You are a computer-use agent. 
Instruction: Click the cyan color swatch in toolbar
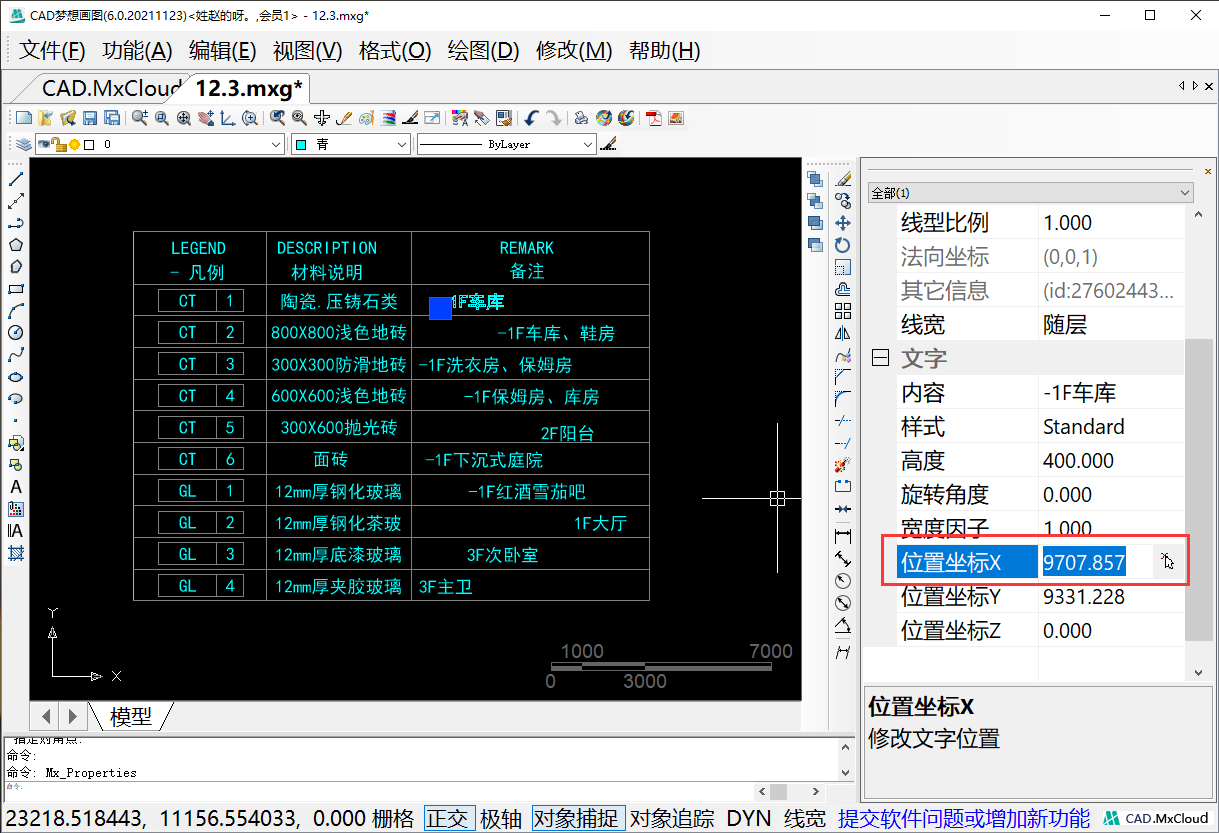[x=300, y=145]
